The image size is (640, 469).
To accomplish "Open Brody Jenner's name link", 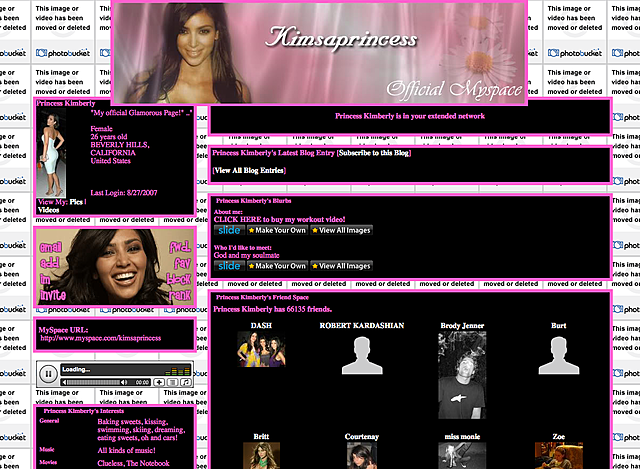I will (462, 325).
